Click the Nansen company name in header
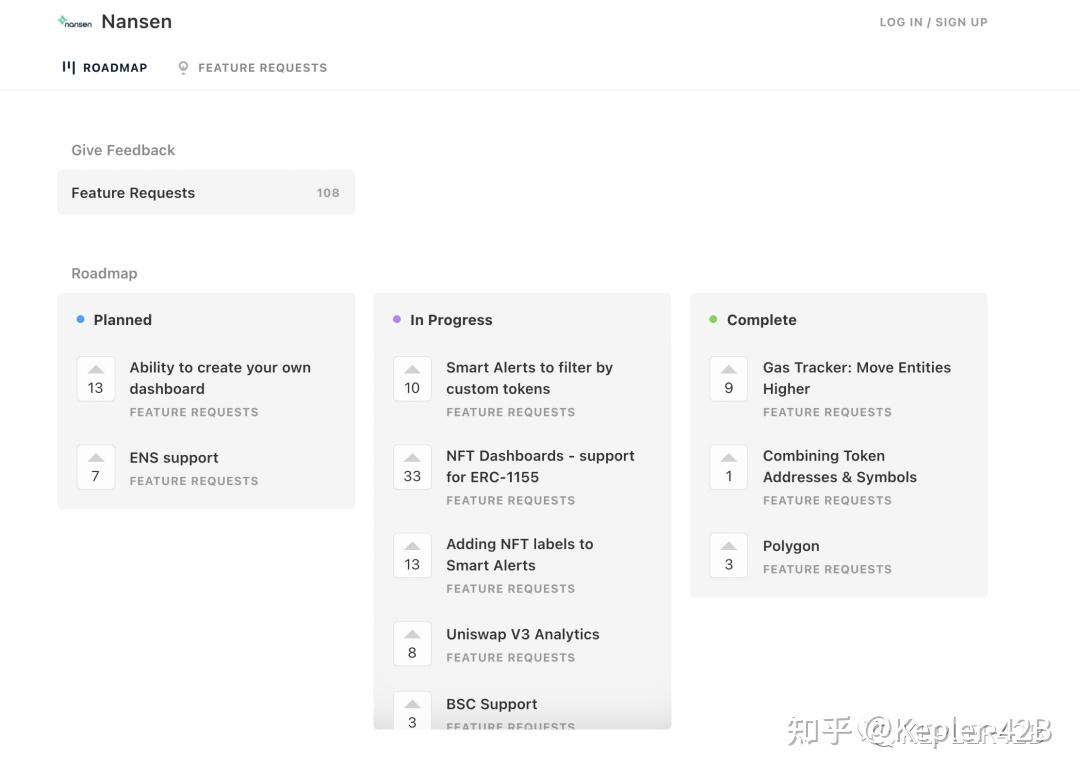1080x779 pixels. [136, 21]
